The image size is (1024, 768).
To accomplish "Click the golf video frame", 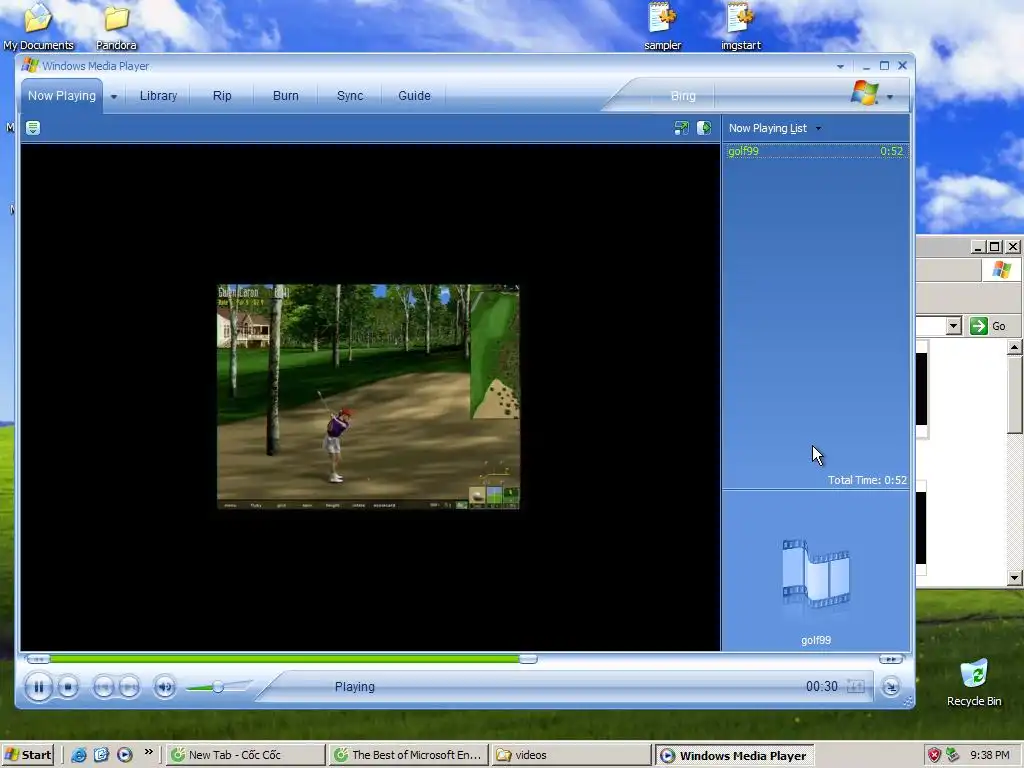I will click(x=368, y=396).
